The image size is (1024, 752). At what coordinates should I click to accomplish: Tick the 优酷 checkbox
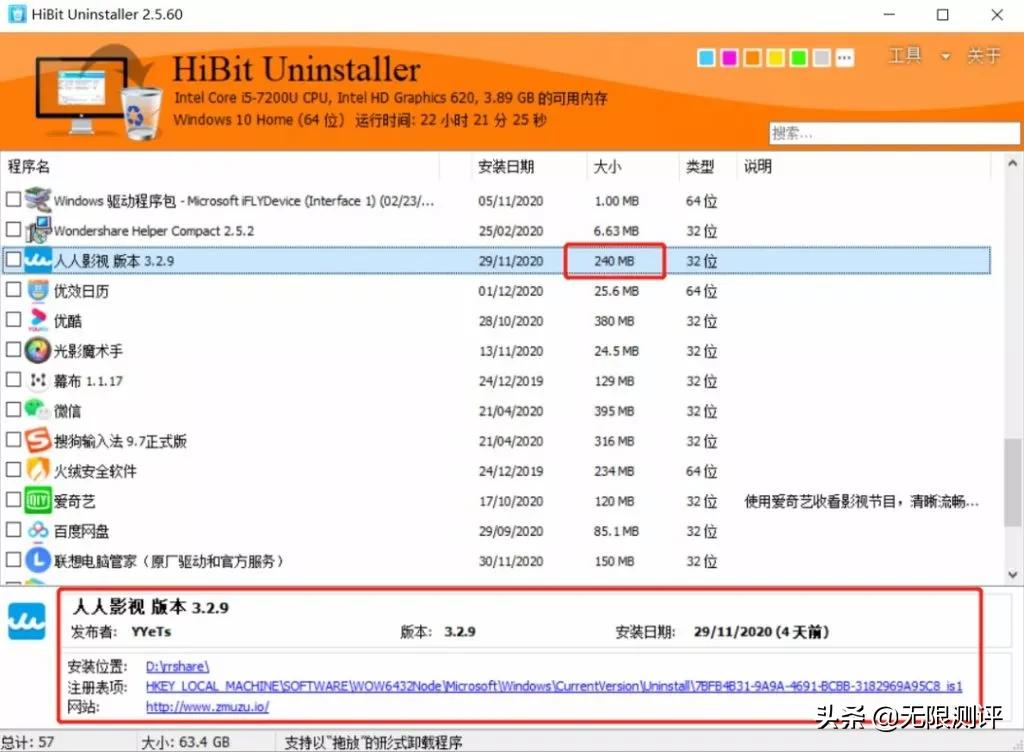pos(13,319)
